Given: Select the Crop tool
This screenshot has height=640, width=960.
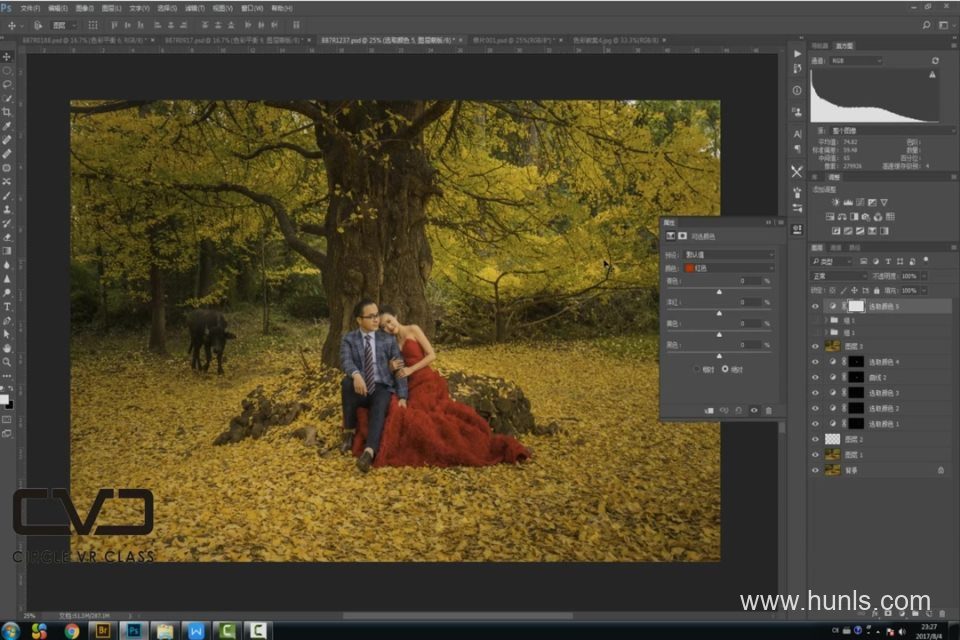Looking at the screenshot, I should coord(7,112).
